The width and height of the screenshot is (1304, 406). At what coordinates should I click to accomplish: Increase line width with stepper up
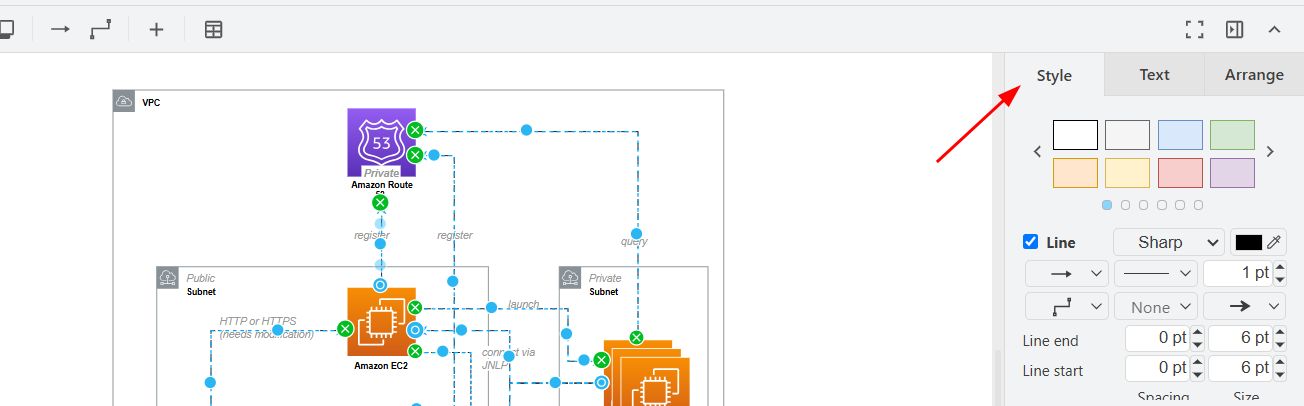pyautogui.click(x=1280, y=267)
